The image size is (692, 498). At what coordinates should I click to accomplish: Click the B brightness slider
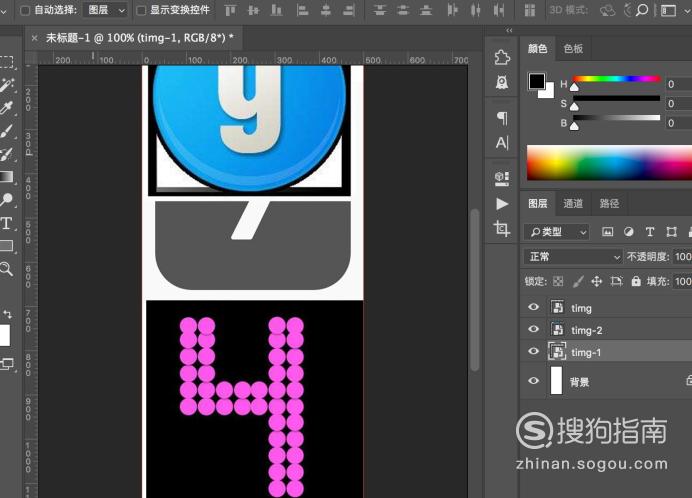[617, 118]
